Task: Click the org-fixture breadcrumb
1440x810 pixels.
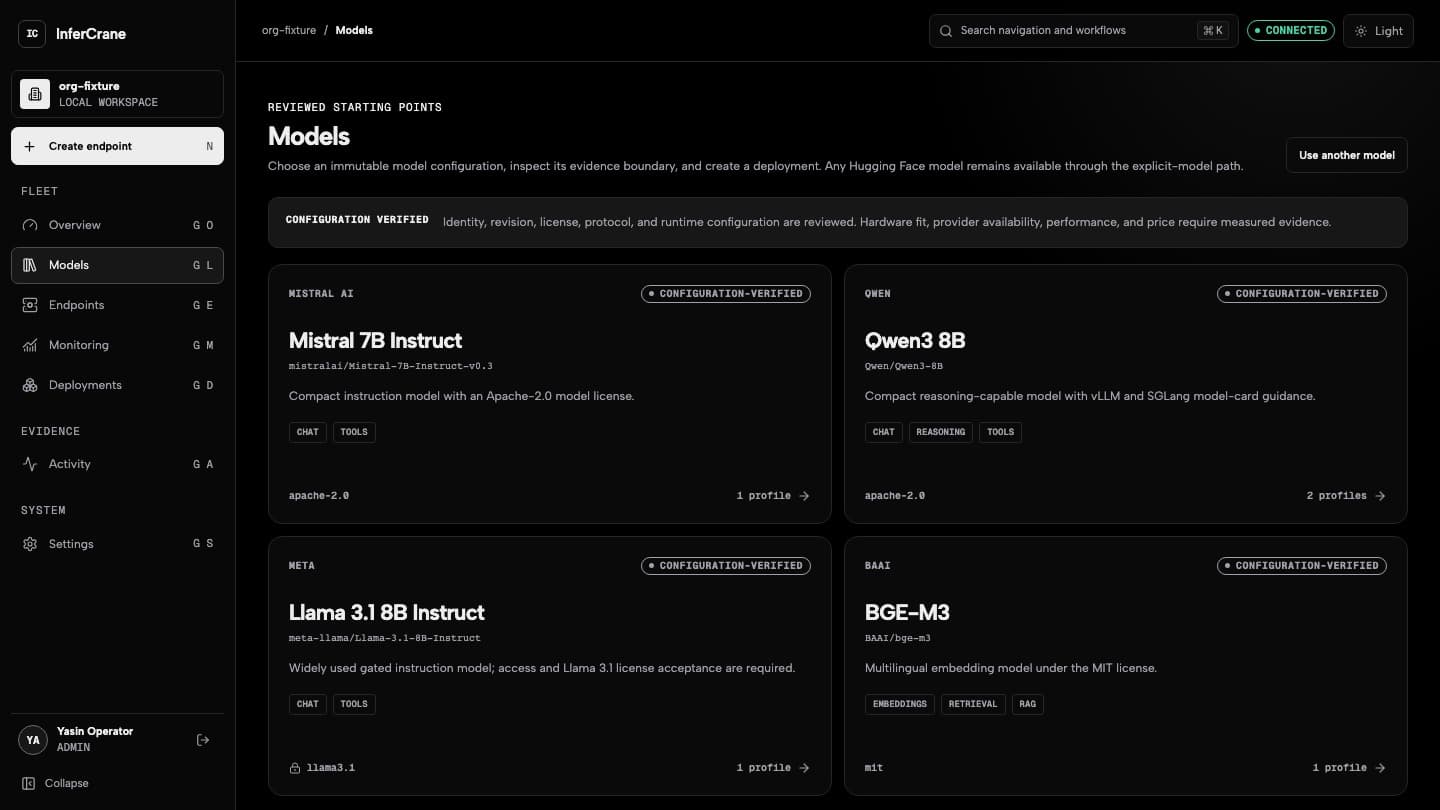Action: (x=289, y=30)
